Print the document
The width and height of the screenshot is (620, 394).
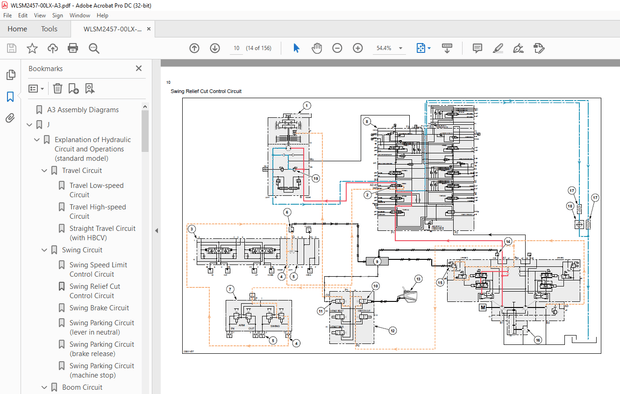(73, 48)
